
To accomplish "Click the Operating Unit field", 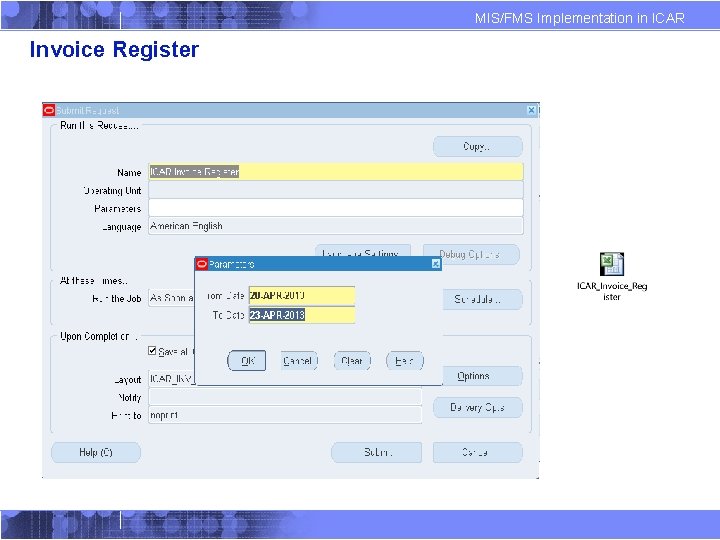I will [336, 190].
